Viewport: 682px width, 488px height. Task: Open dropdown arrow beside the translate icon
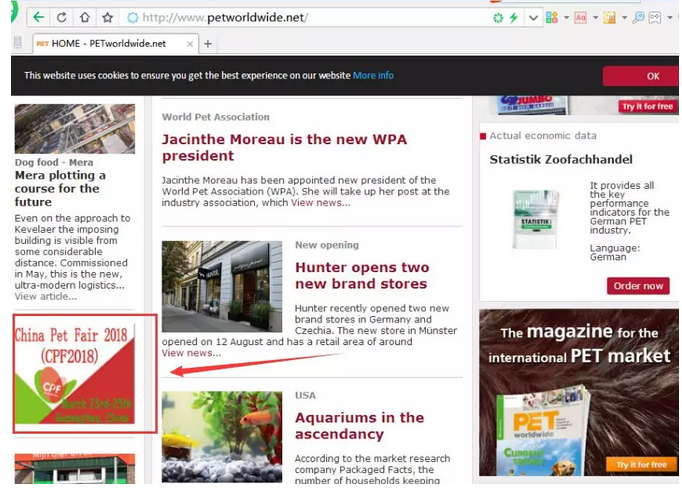594,17
